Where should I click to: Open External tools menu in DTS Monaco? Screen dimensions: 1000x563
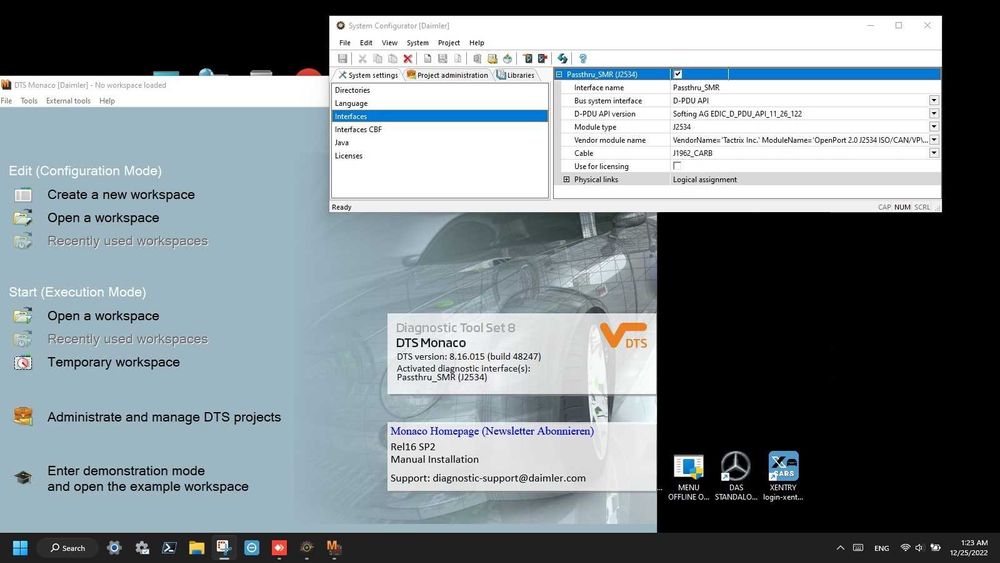pos(68,101)
